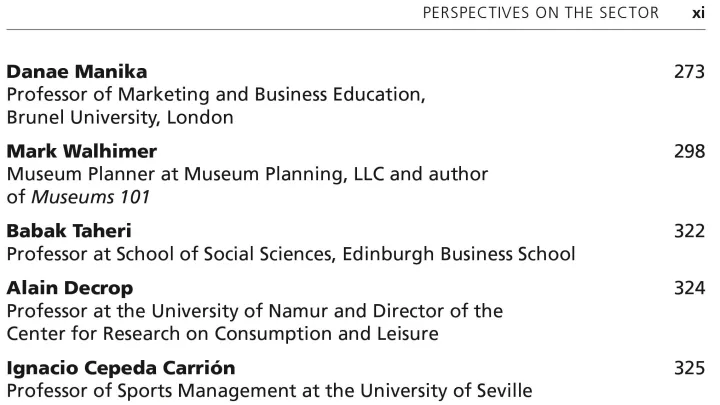
Task: Jump to page 325 entry number
Action: (x=689, y=367)
